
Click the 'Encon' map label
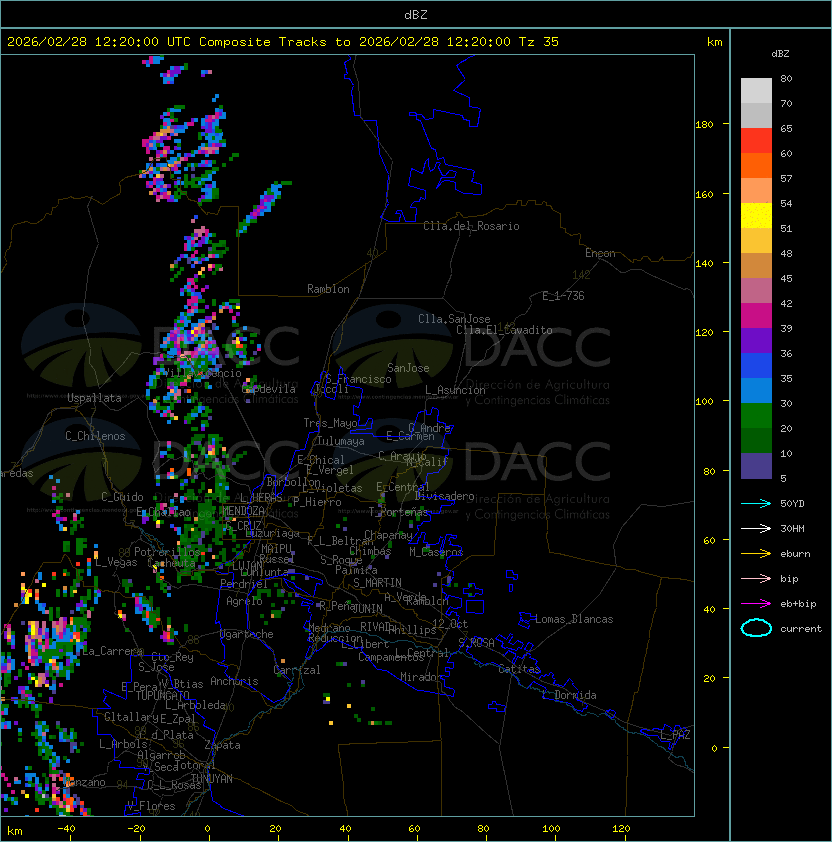(600, 253)
